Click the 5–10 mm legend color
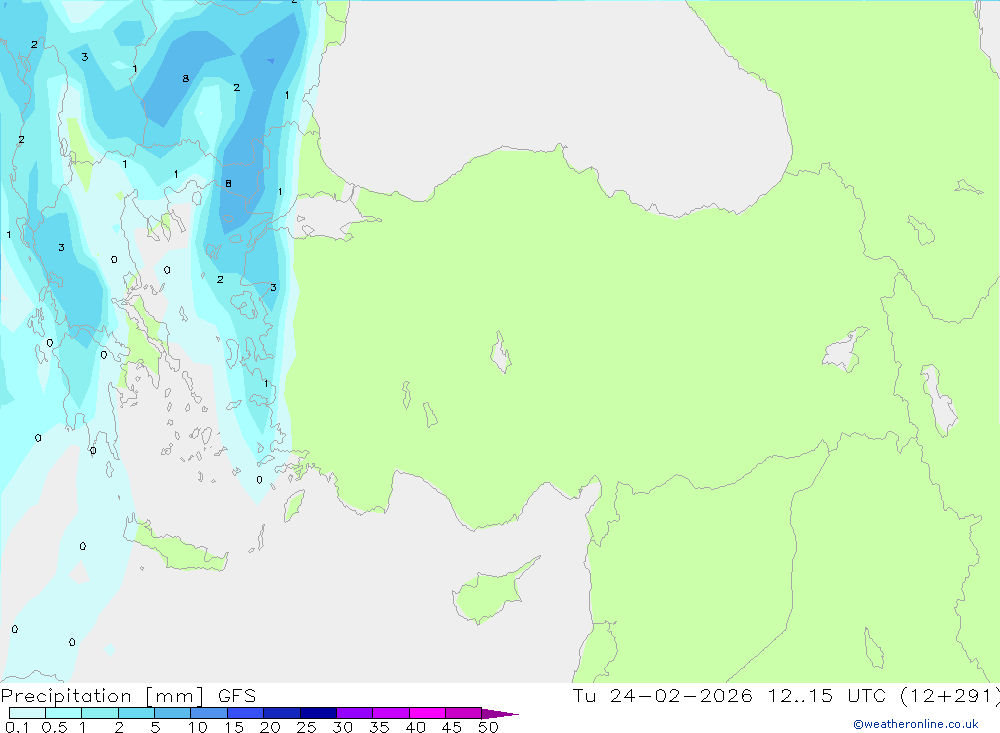The width and height of the screenshot is (1000, 733). (x=172, y=713)
